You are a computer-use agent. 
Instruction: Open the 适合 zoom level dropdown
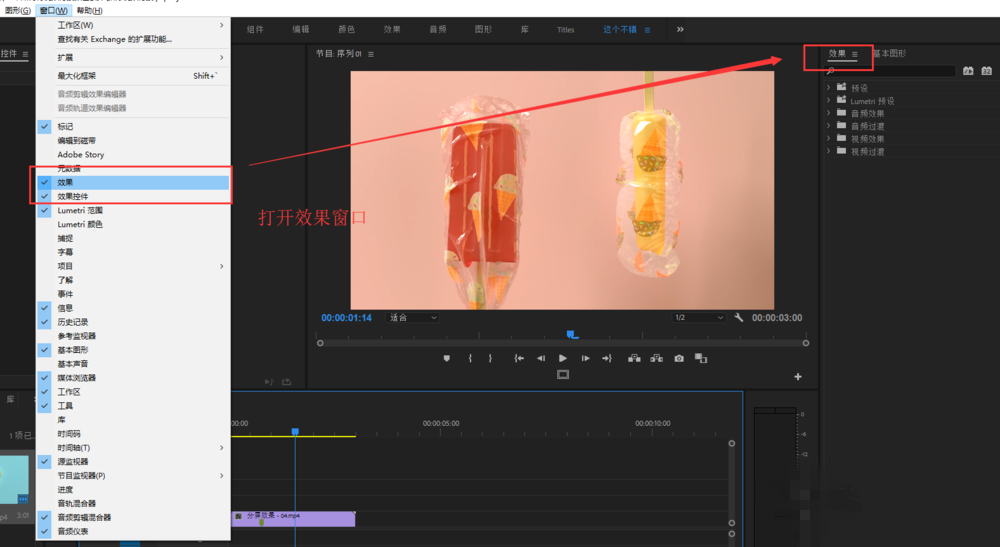[413, 317]
